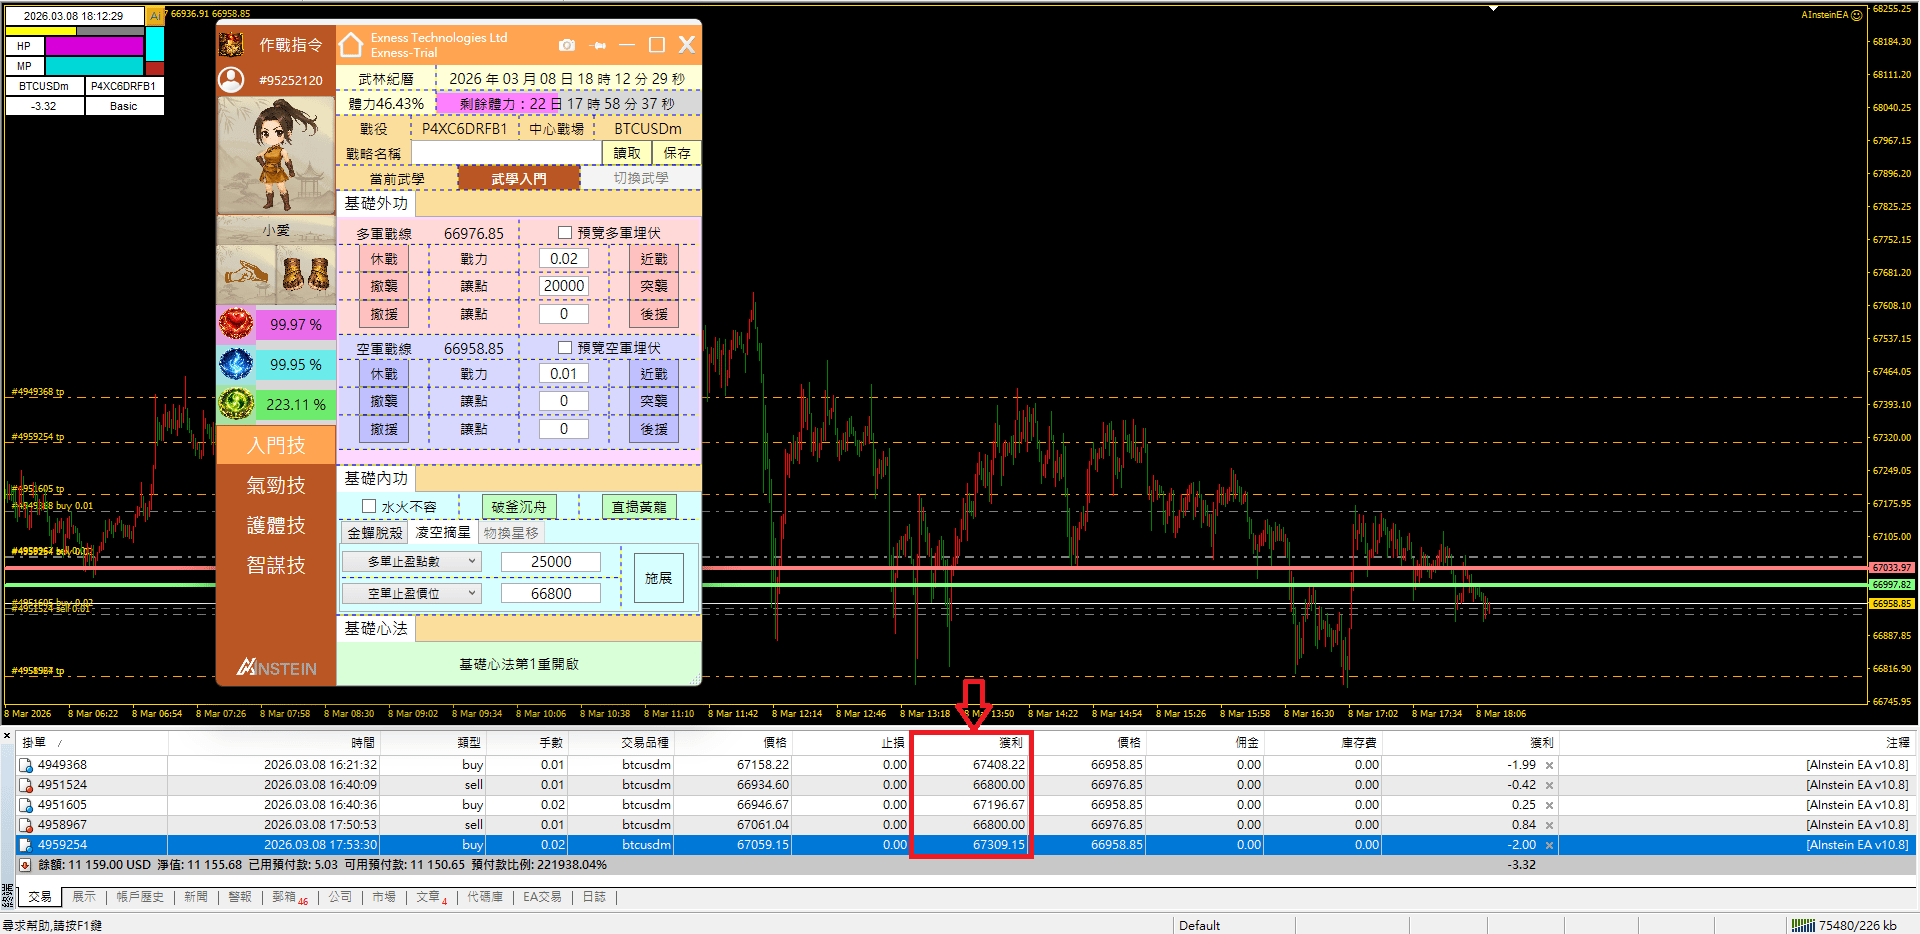Image resolution: width=1920 pixels, height=934 pixels.
Task: Click the cyan MP bar
Action: click(x=94, y=66)
